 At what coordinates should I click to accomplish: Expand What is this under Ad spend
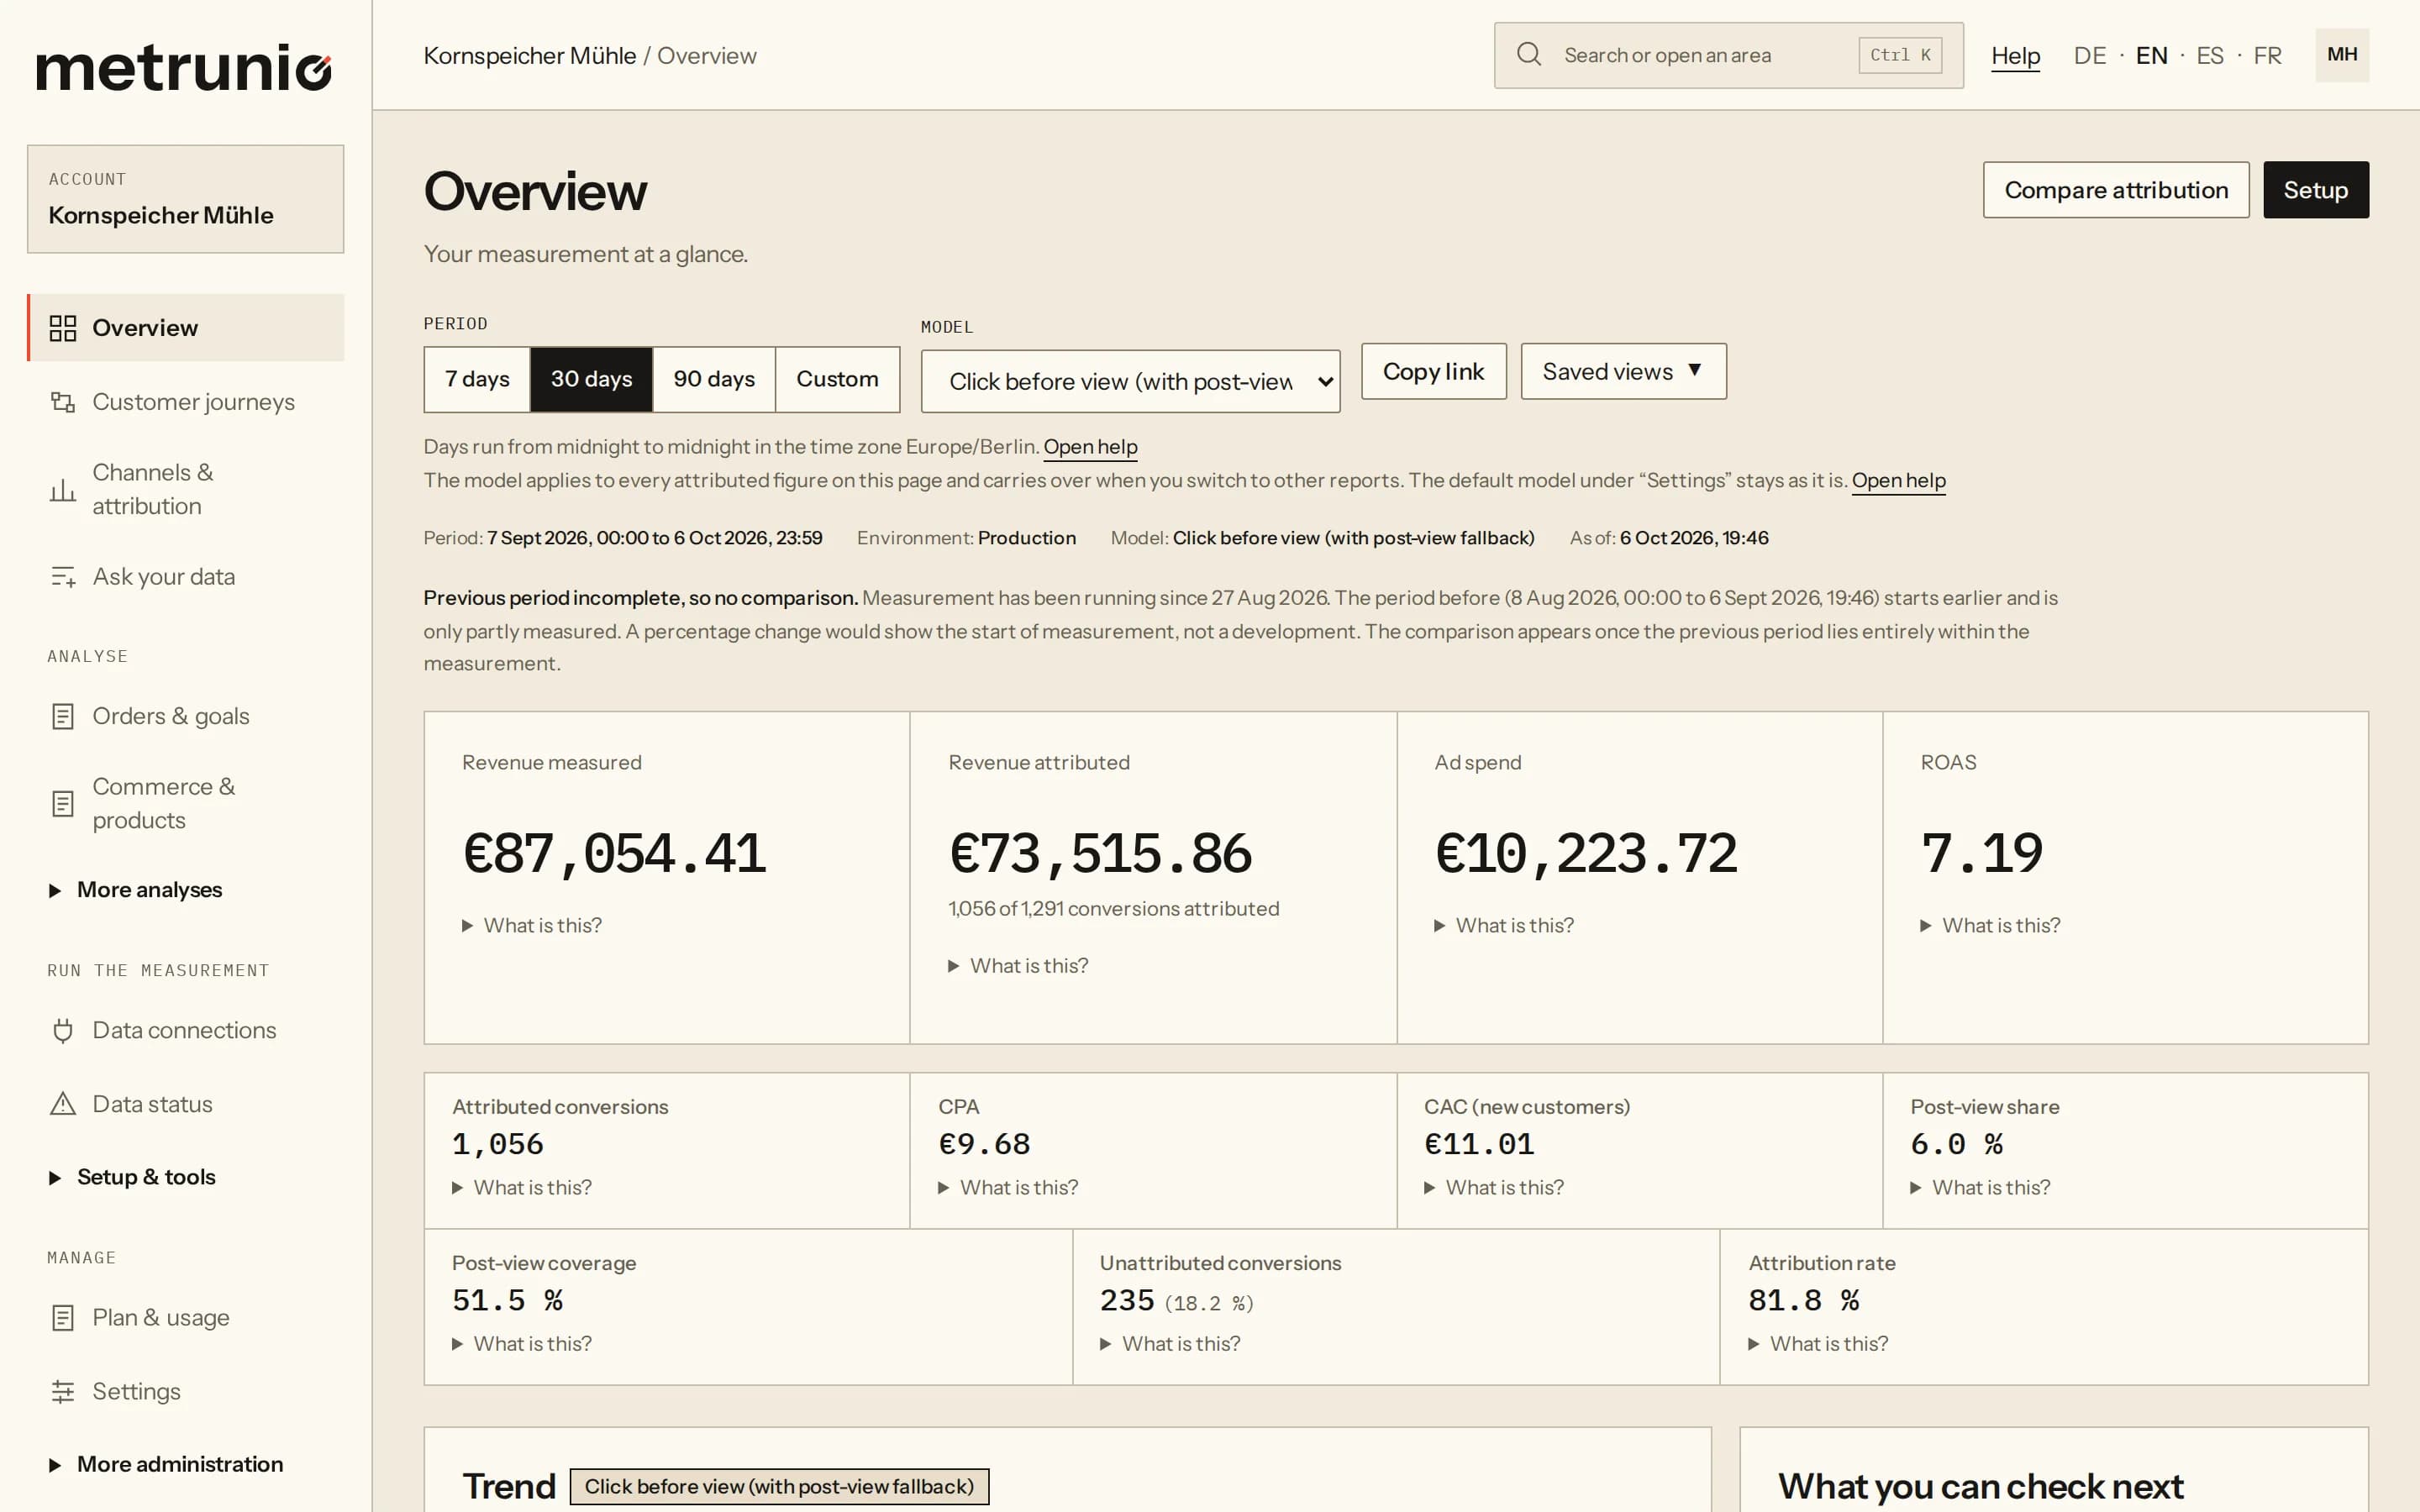pos(1504,926)
